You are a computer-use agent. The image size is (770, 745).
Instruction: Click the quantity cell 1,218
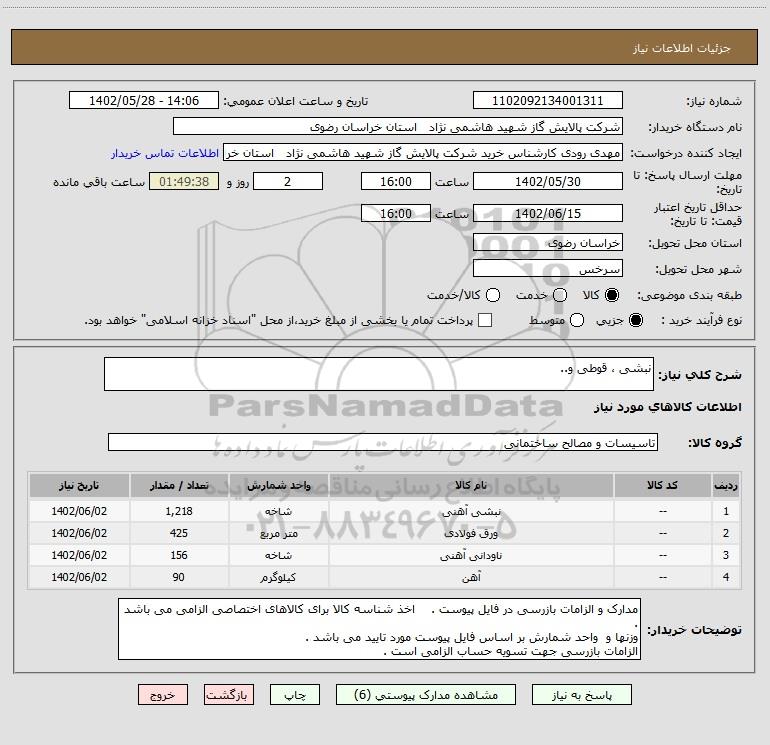[179, 512]
